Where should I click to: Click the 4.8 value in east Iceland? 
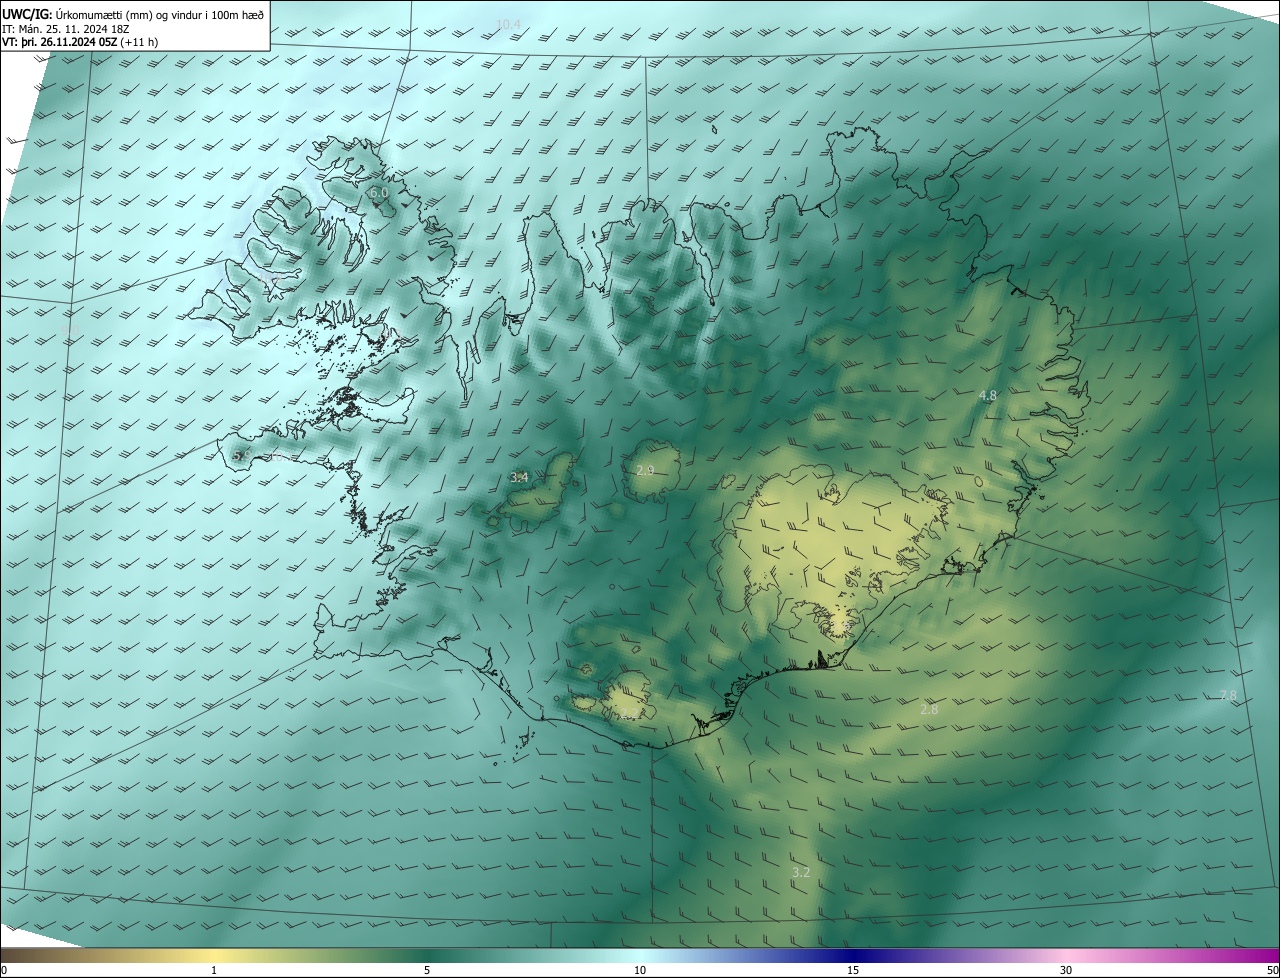pyautogui.click(x=988, y=396)
